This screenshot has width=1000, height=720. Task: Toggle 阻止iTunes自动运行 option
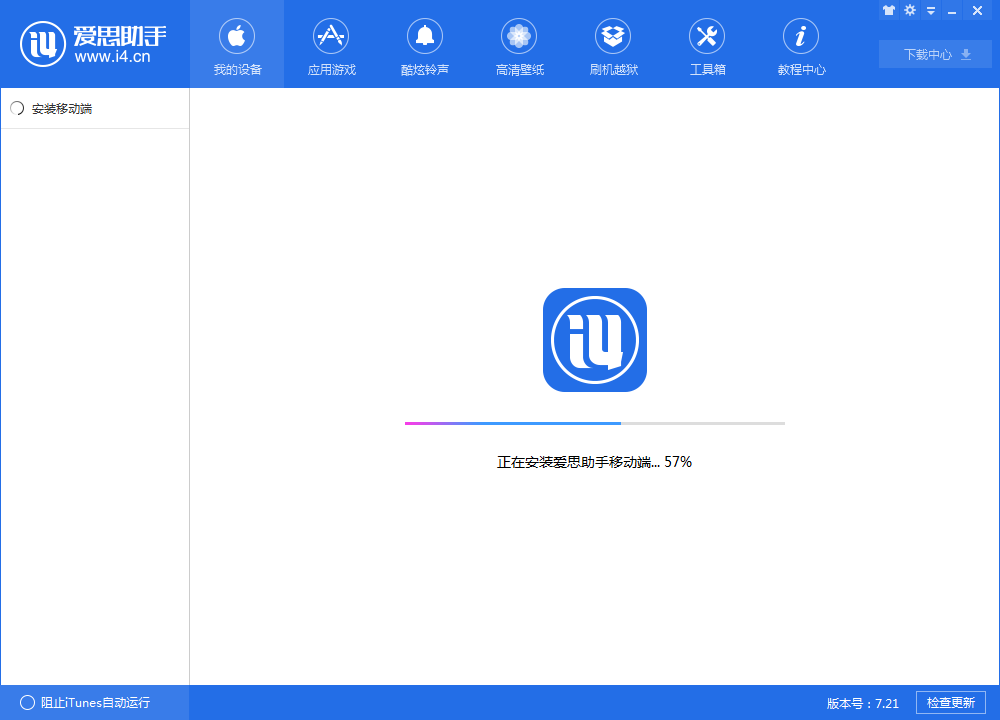(85, 703)
